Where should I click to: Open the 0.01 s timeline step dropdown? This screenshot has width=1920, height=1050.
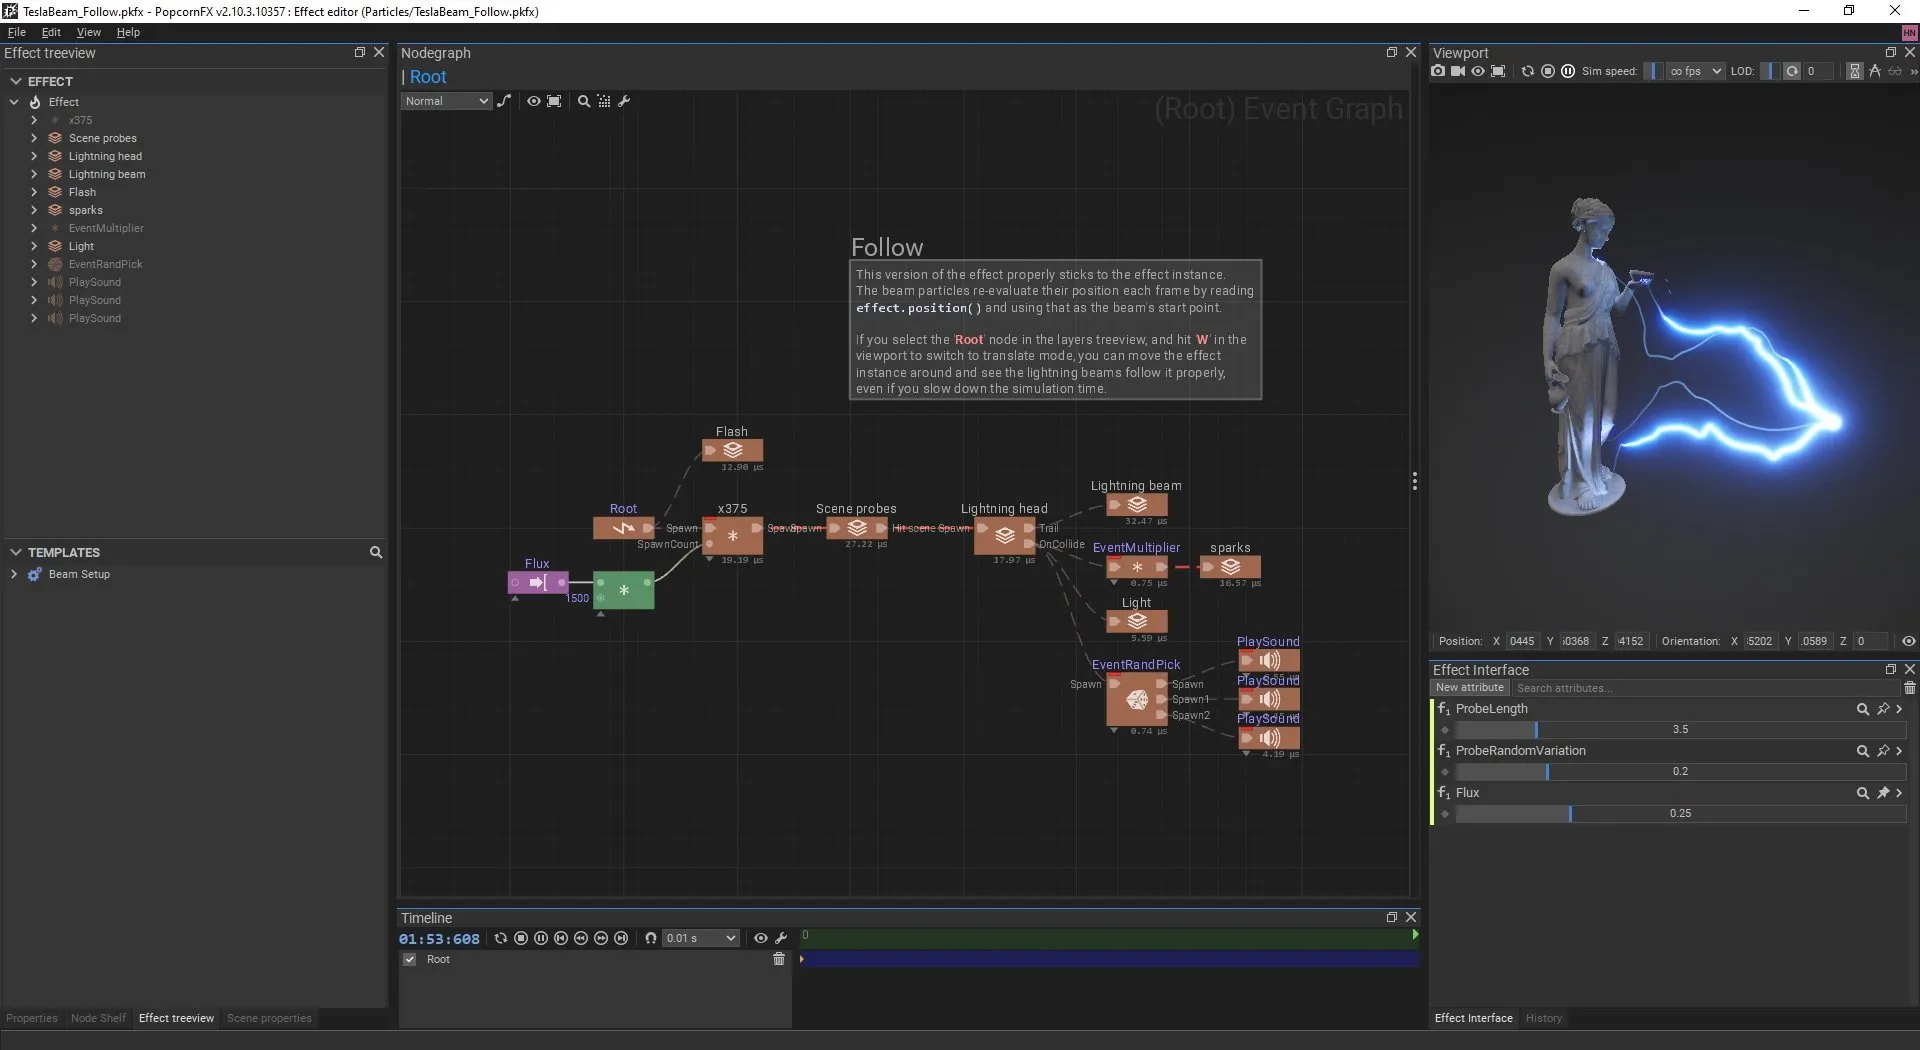[701, 938]
